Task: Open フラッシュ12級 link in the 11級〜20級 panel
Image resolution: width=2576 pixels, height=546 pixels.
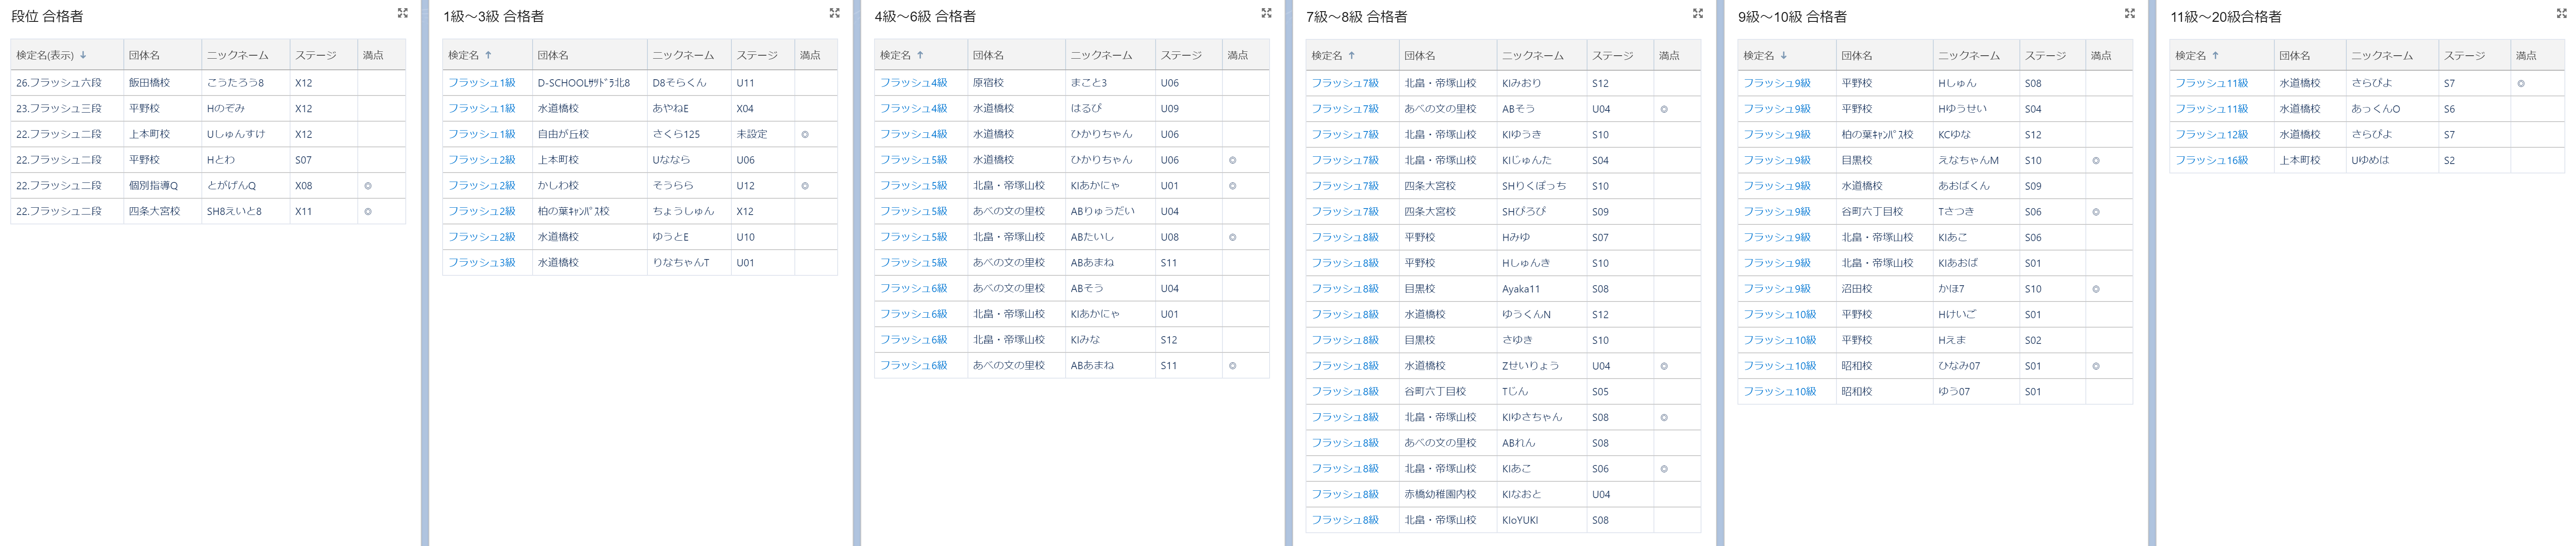Action: (2212, 134)
